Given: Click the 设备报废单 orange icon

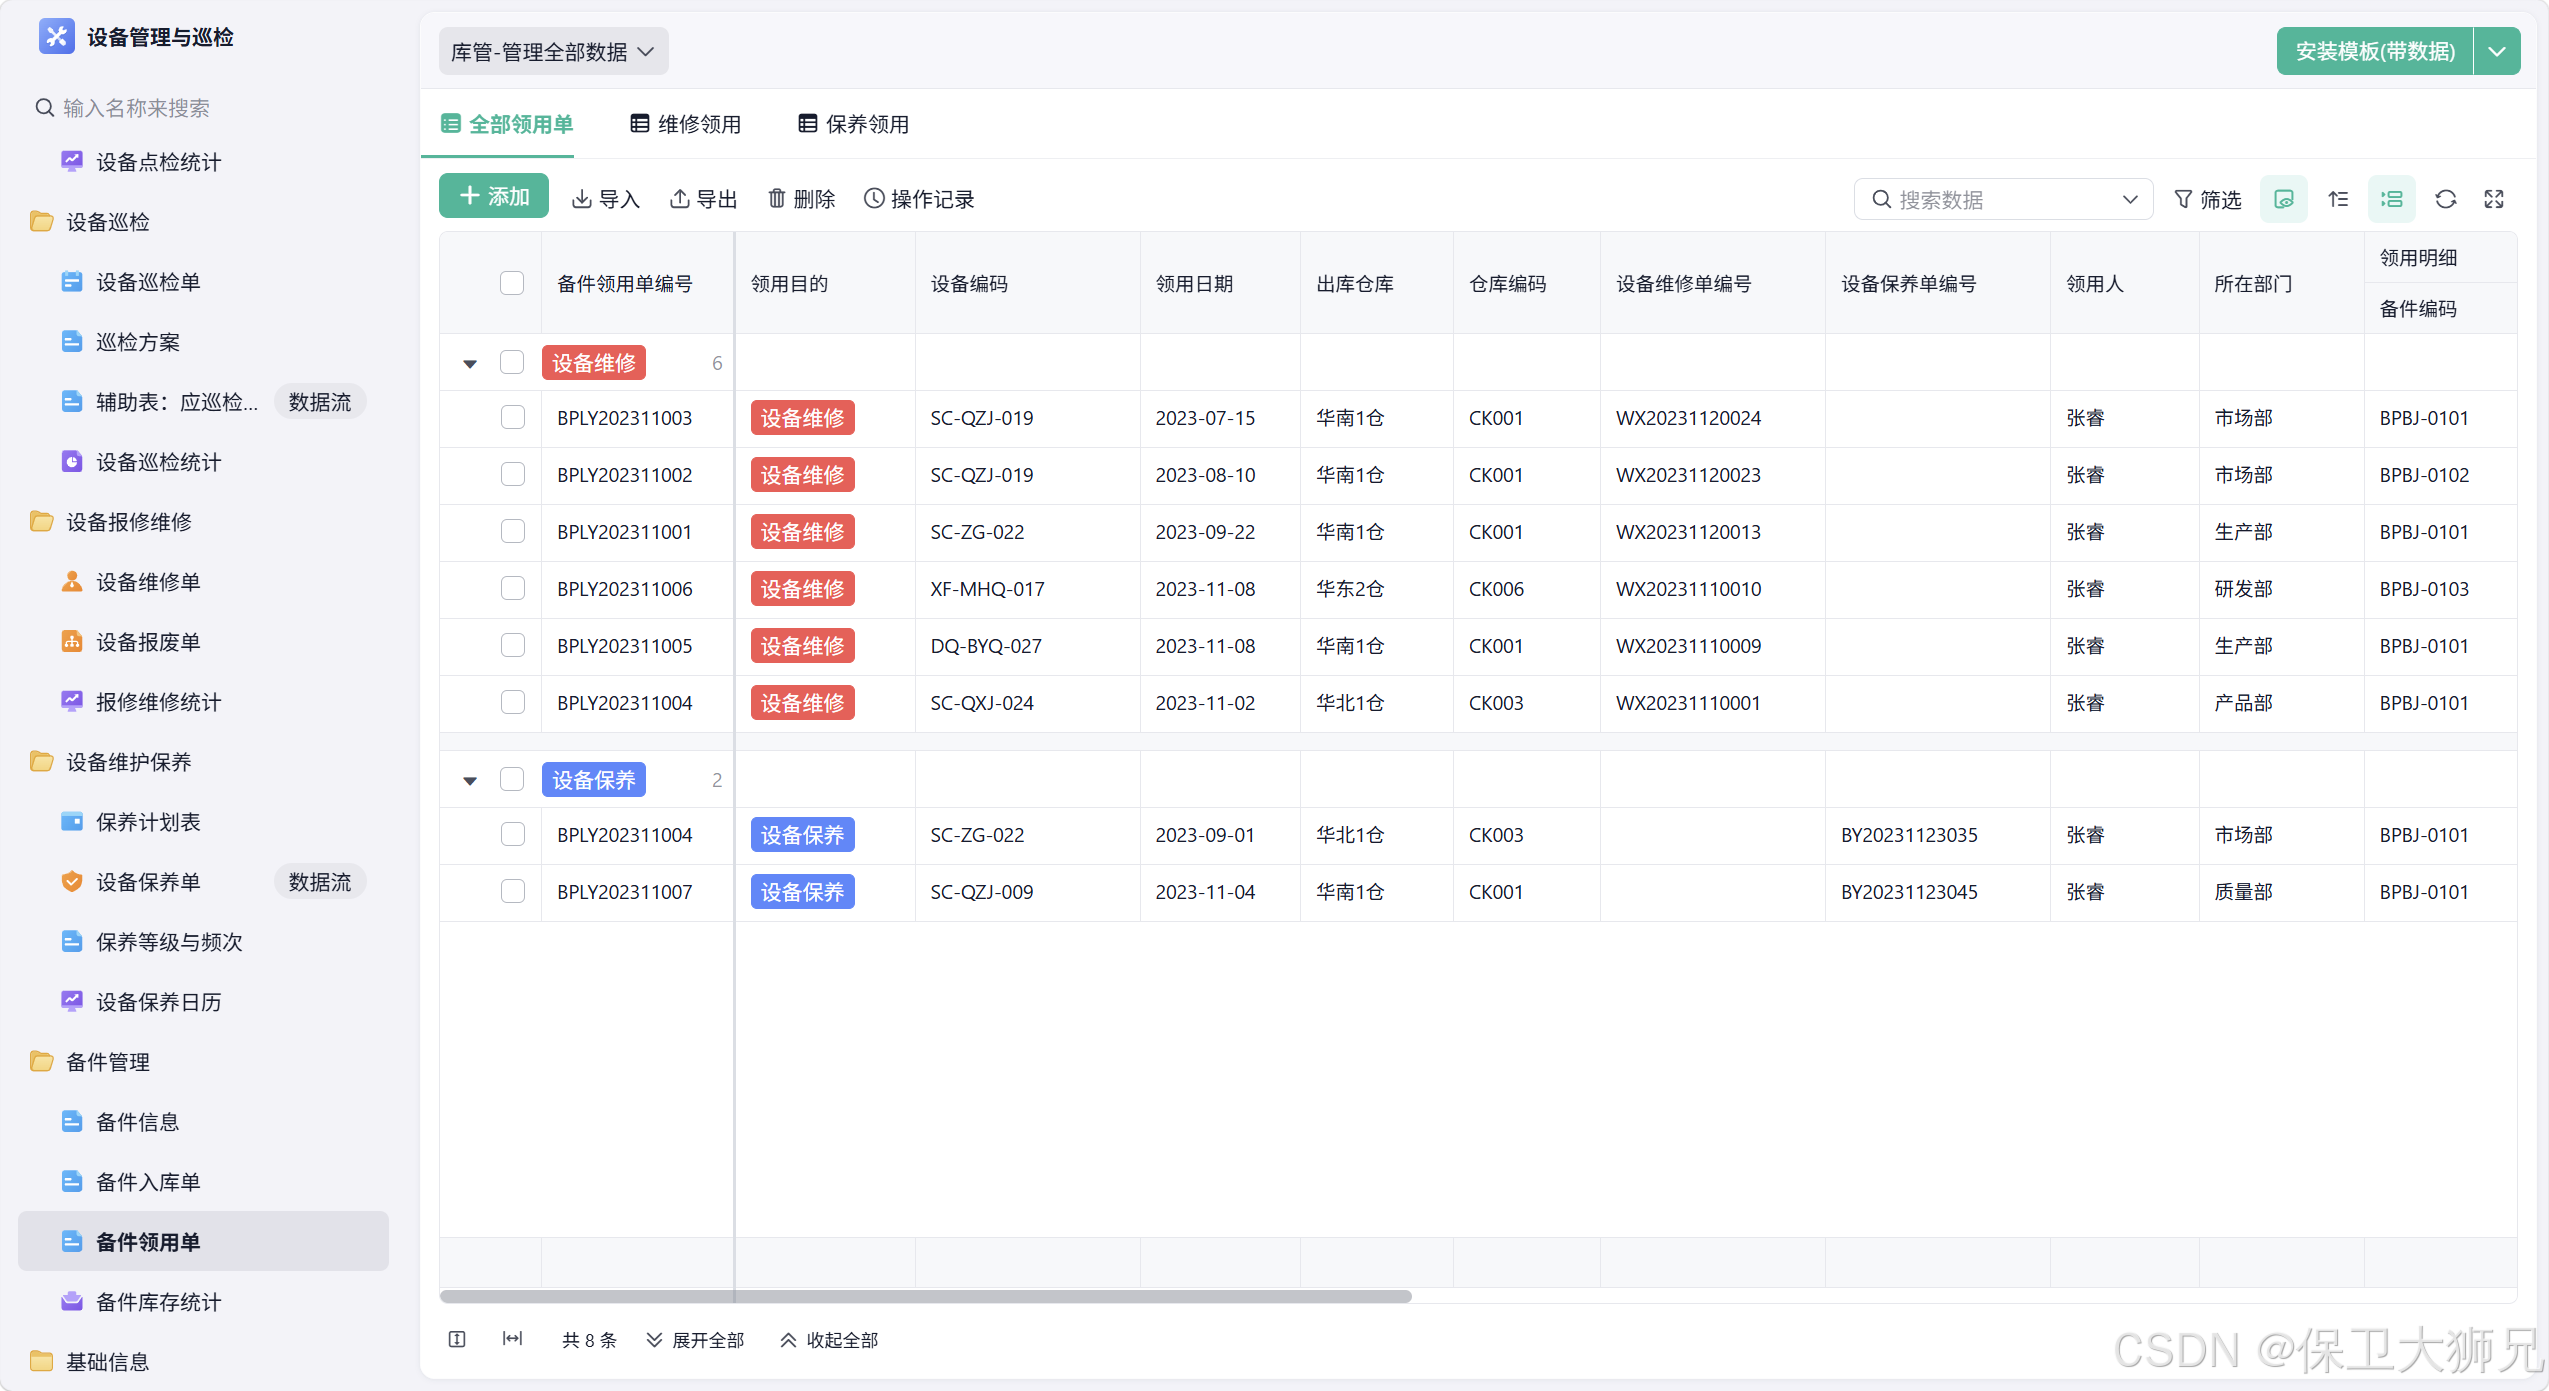Looking at the screenshot, I should (x=72, y=641).
